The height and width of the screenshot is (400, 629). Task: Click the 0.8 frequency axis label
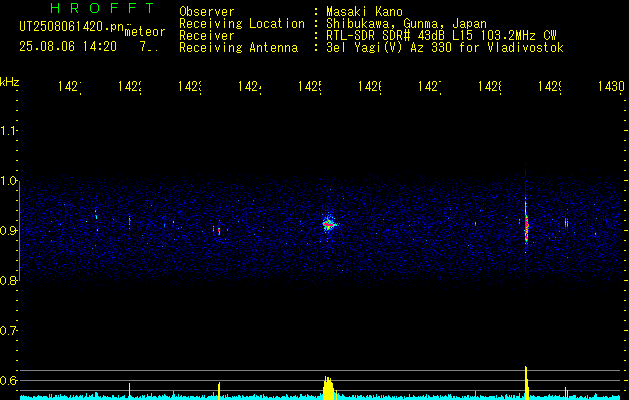pyautogui.click(x=8, y=281)
